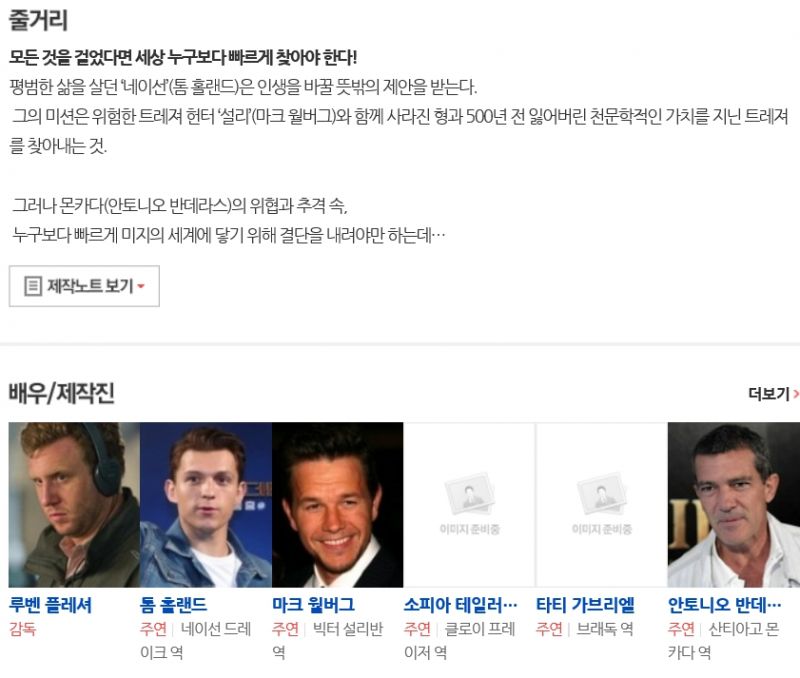Open 톰 홀랜드 photo thumbnail

[x=206, y=505]
